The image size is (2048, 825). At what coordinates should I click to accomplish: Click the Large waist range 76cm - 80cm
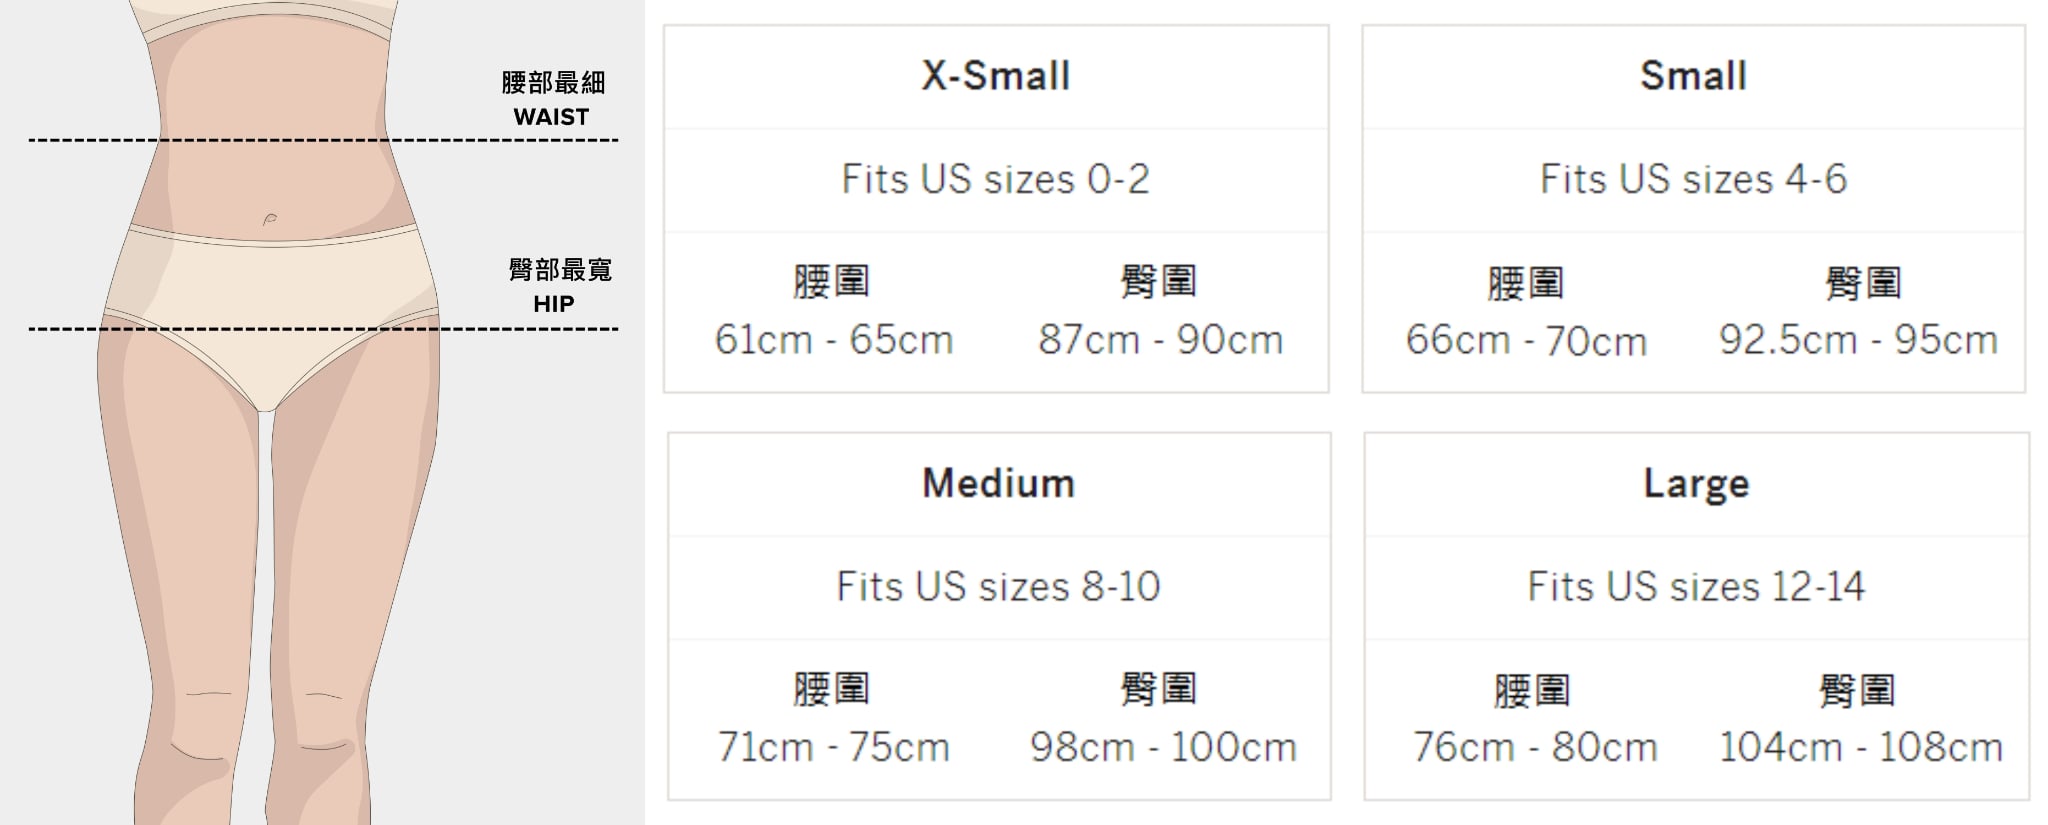click(x=1534, y=748)
